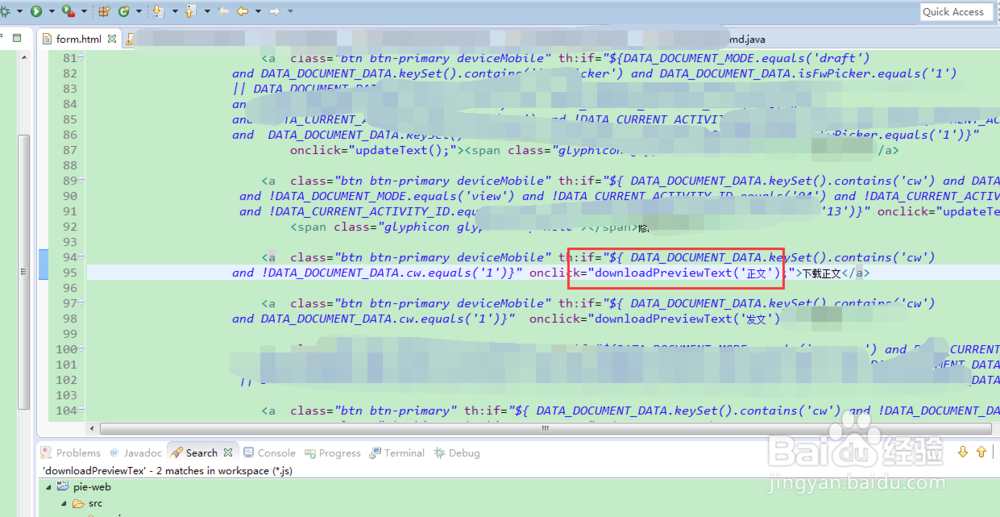Click the left panel vertical scrollbar thumb
The image size is (1000, 517).
click(24, 272)
